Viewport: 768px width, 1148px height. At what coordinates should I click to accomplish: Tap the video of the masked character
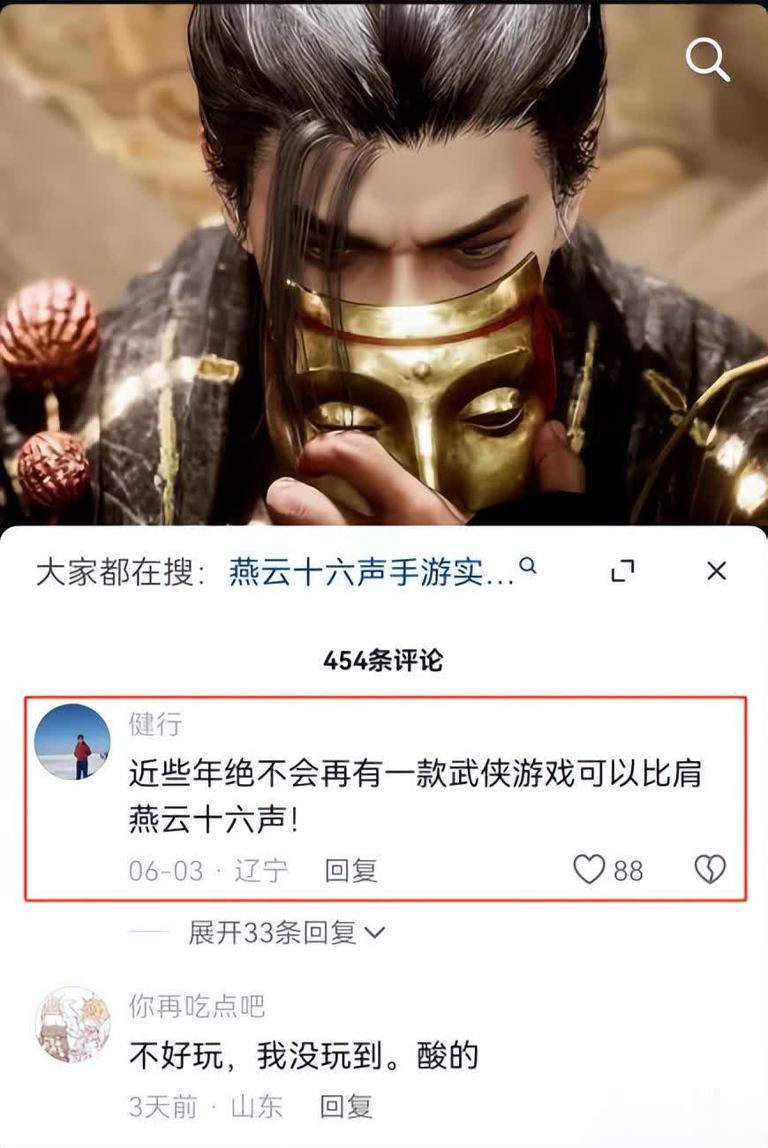point(384,264)
